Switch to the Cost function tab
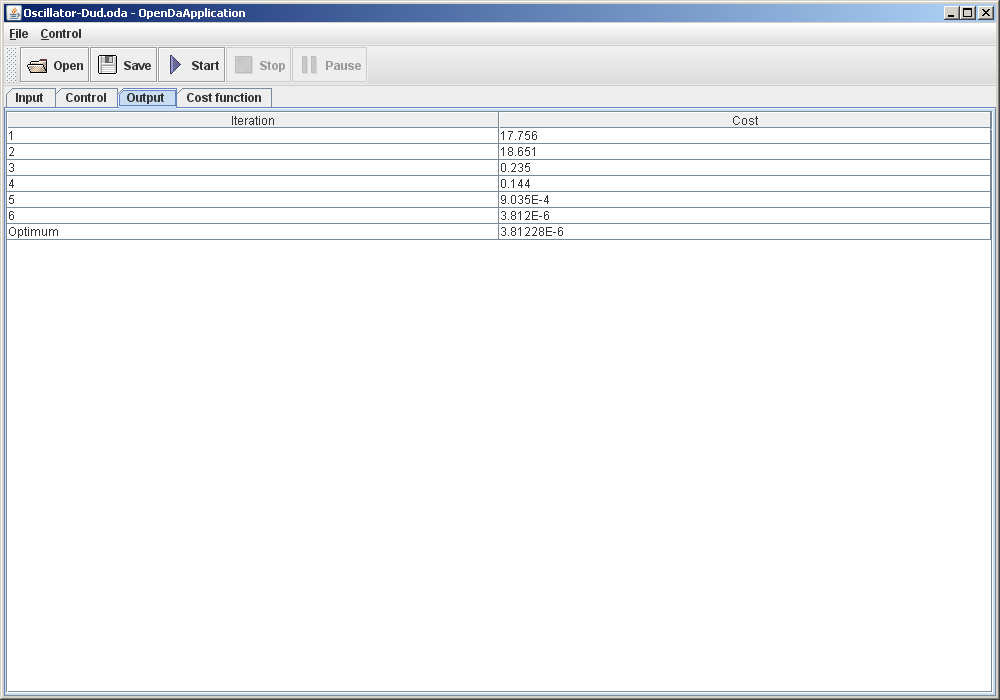Viewport: 1000px width, 700px height. [x=224, y=97]
